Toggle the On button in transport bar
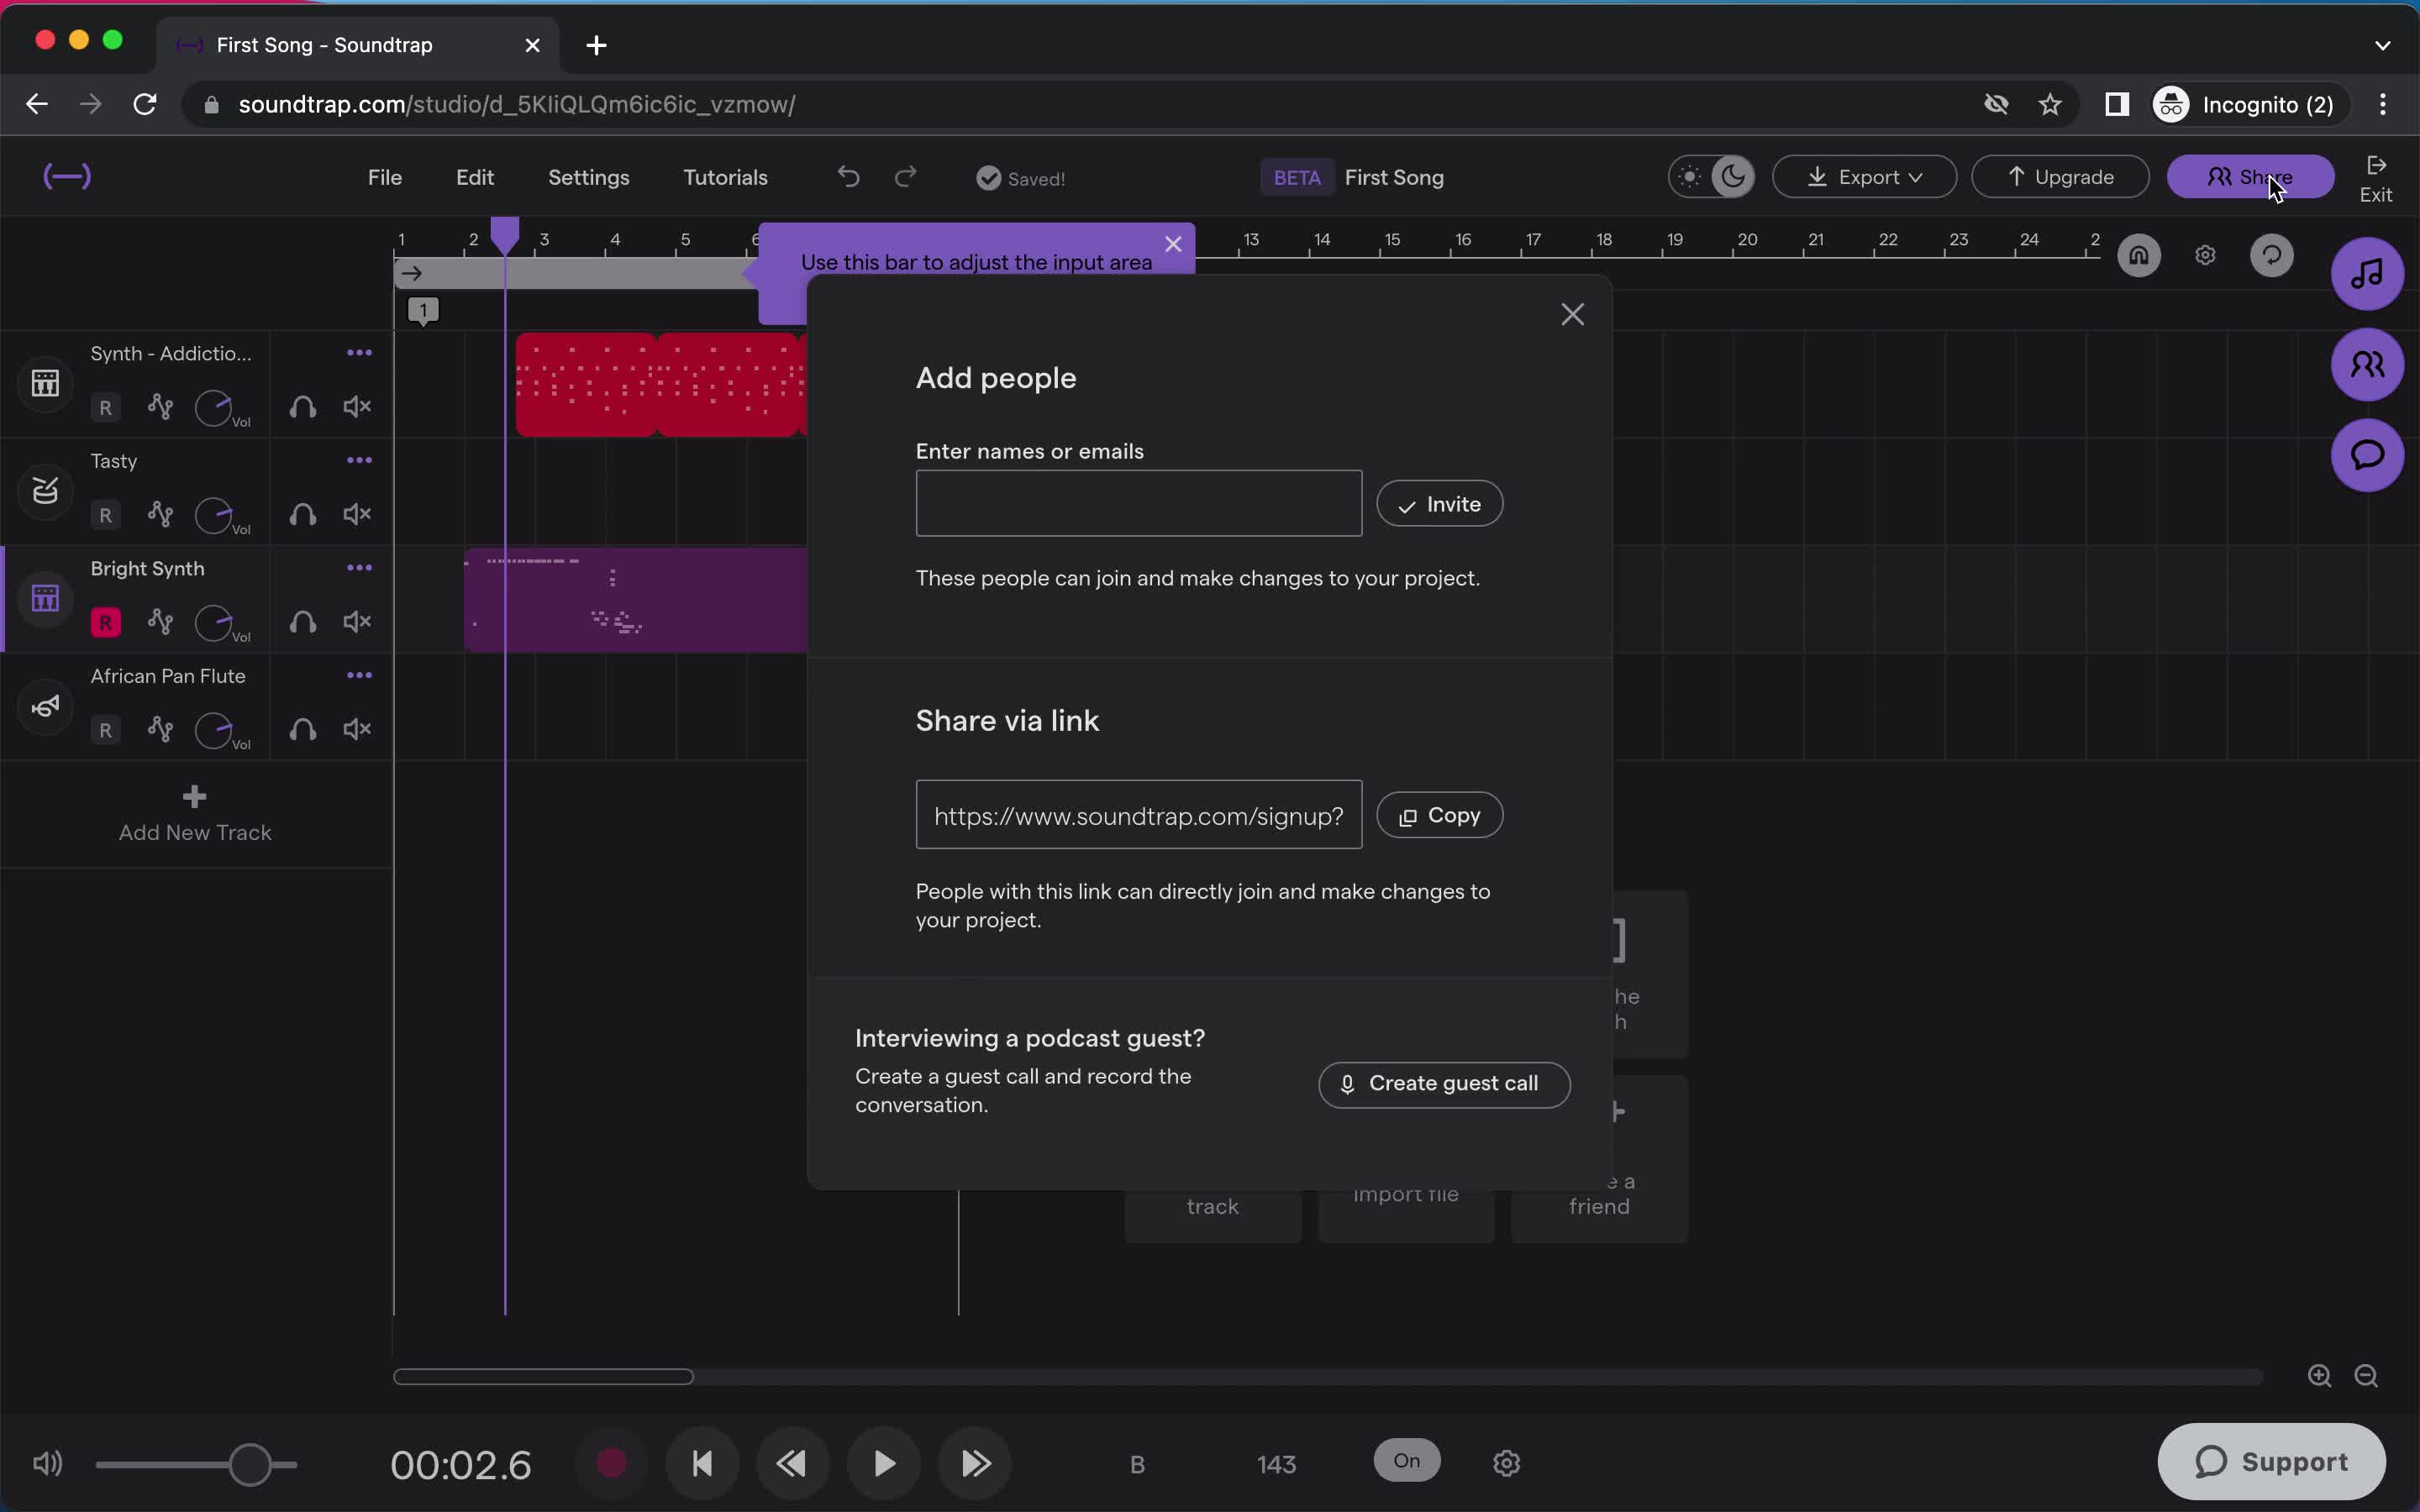The image size is (2420, 1512). 1407,1460
